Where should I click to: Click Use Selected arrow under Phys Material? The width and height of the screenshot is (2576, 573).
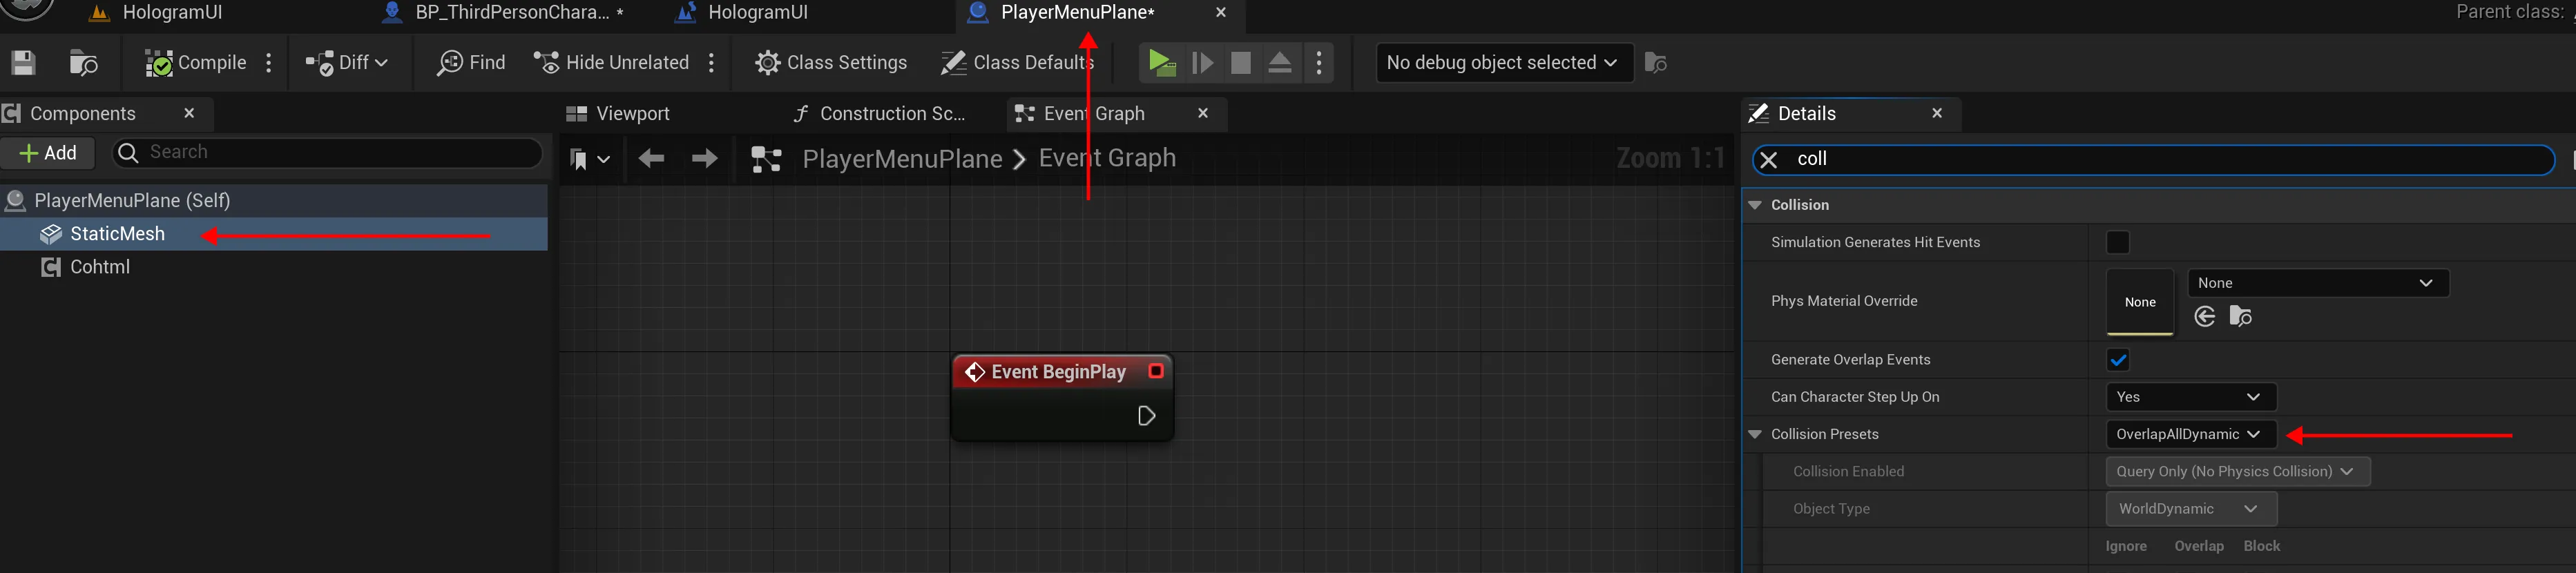2204,317
